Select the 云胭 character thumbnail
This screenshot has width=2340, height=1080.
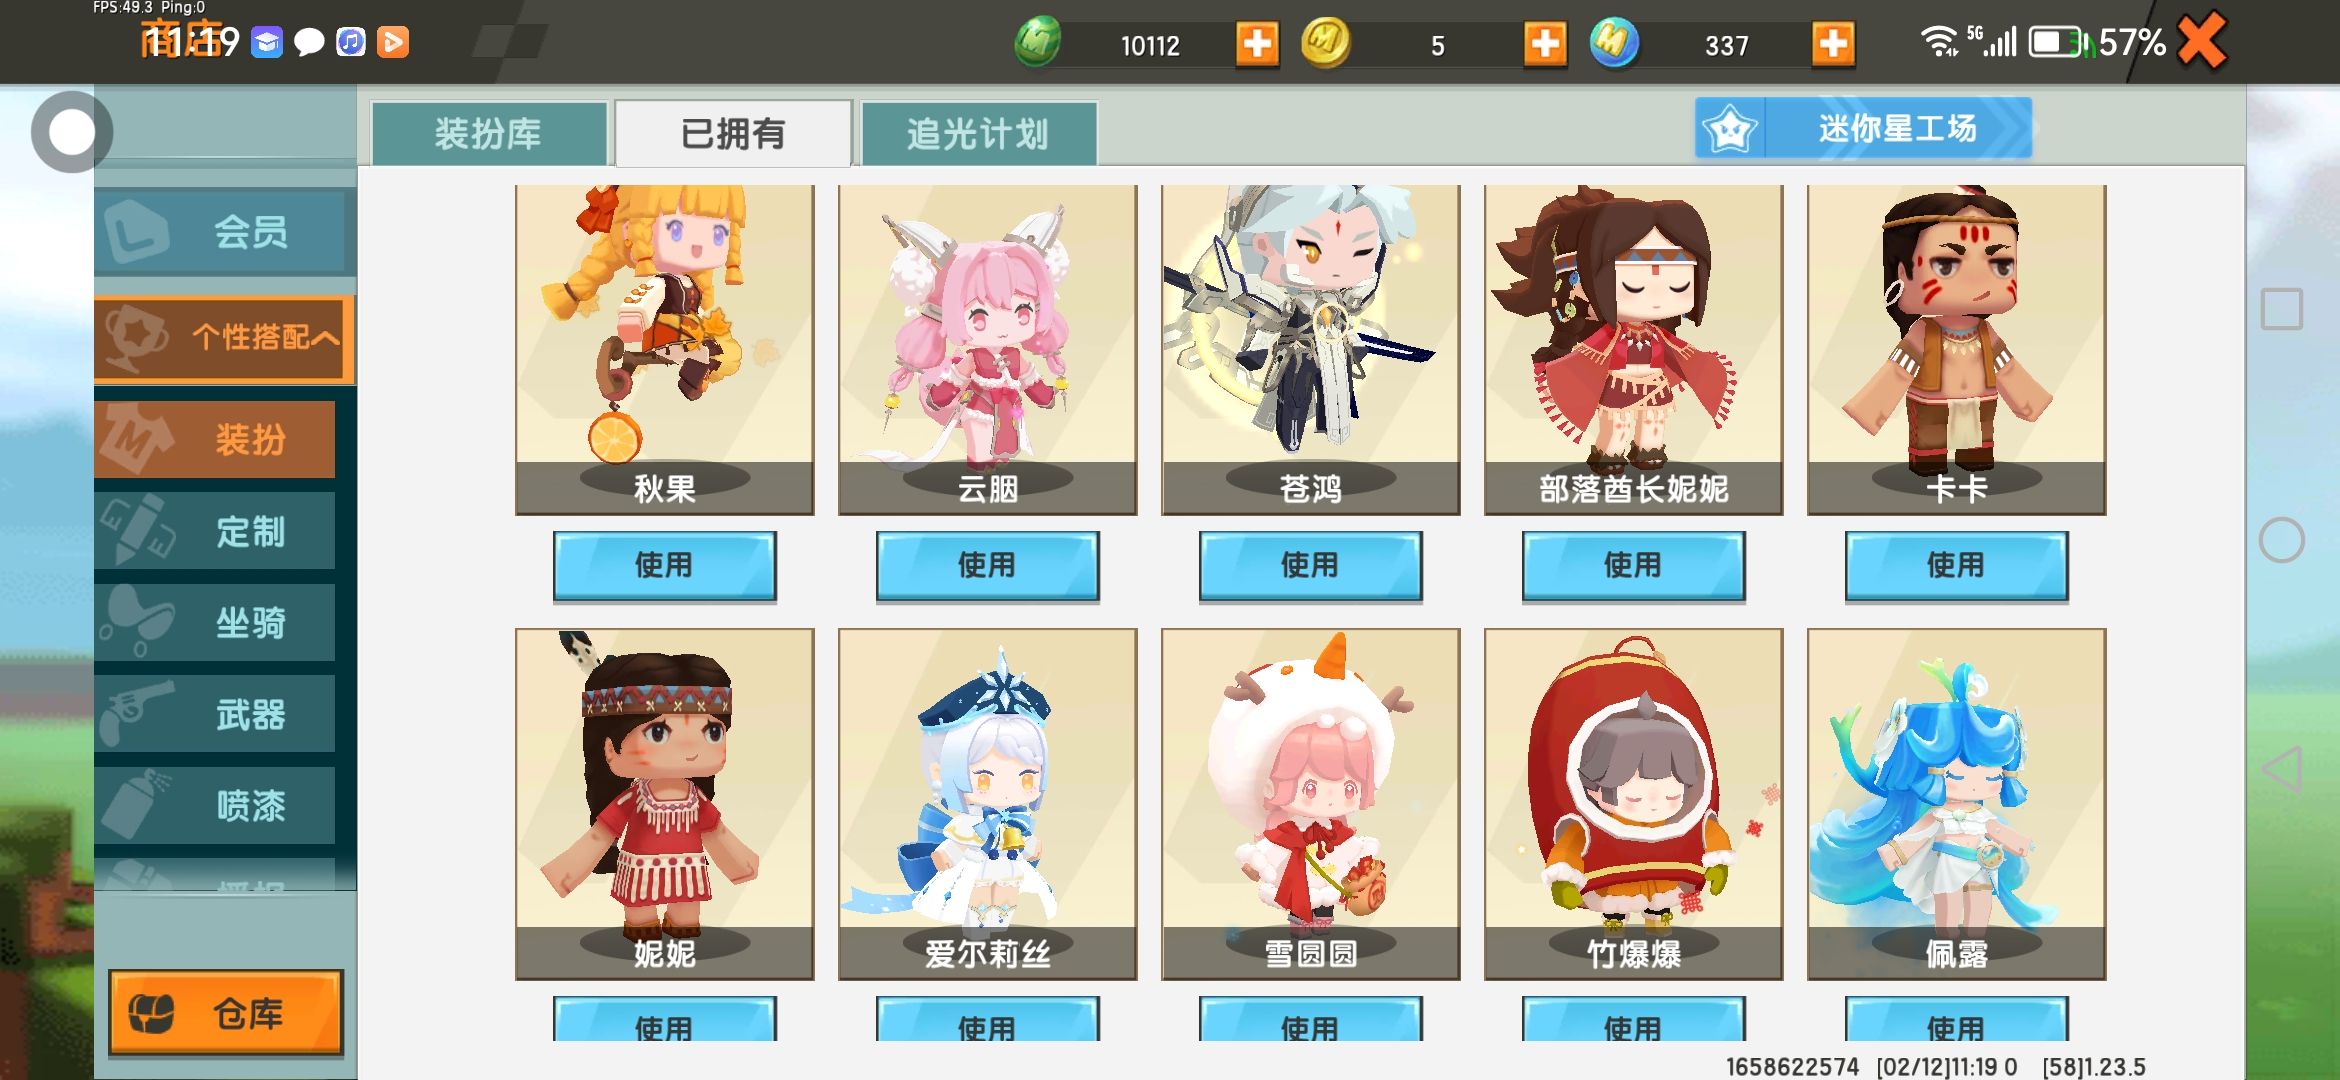coord(988,350)
